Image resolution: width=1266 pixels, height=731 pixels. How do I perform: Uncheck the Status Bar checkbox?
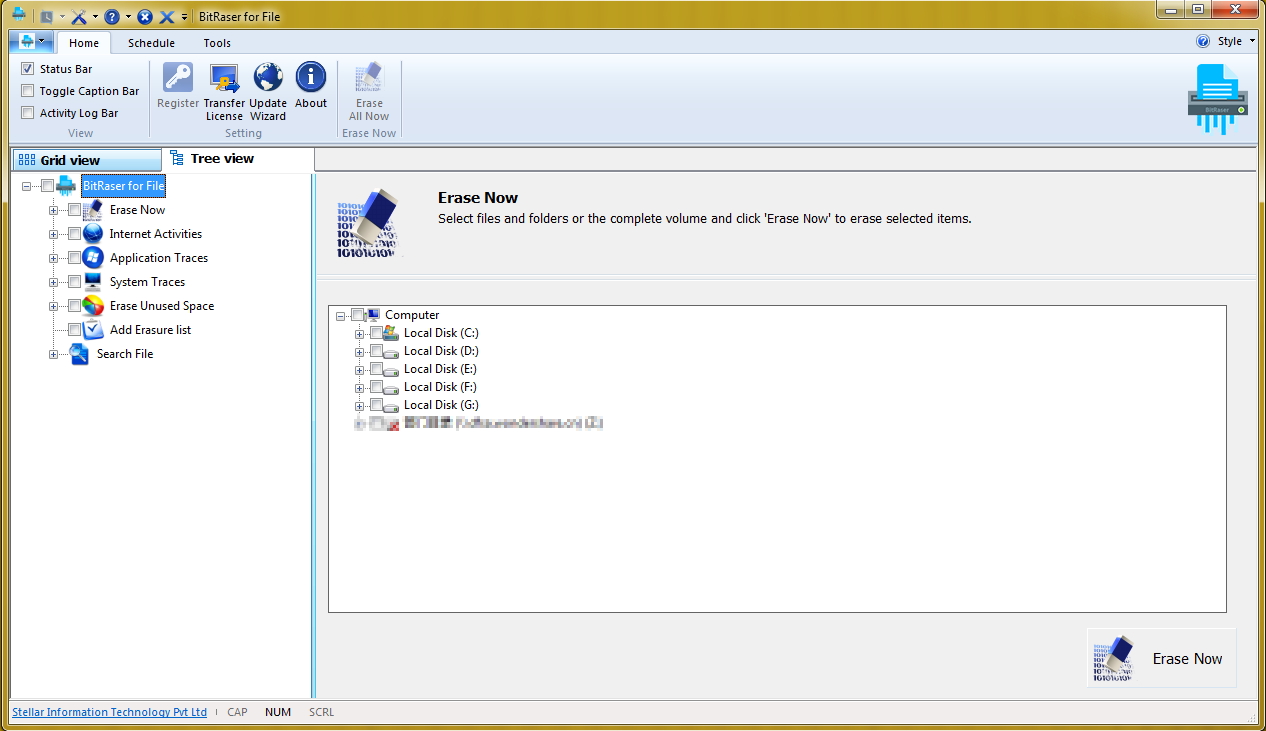[x=28, y=69]
